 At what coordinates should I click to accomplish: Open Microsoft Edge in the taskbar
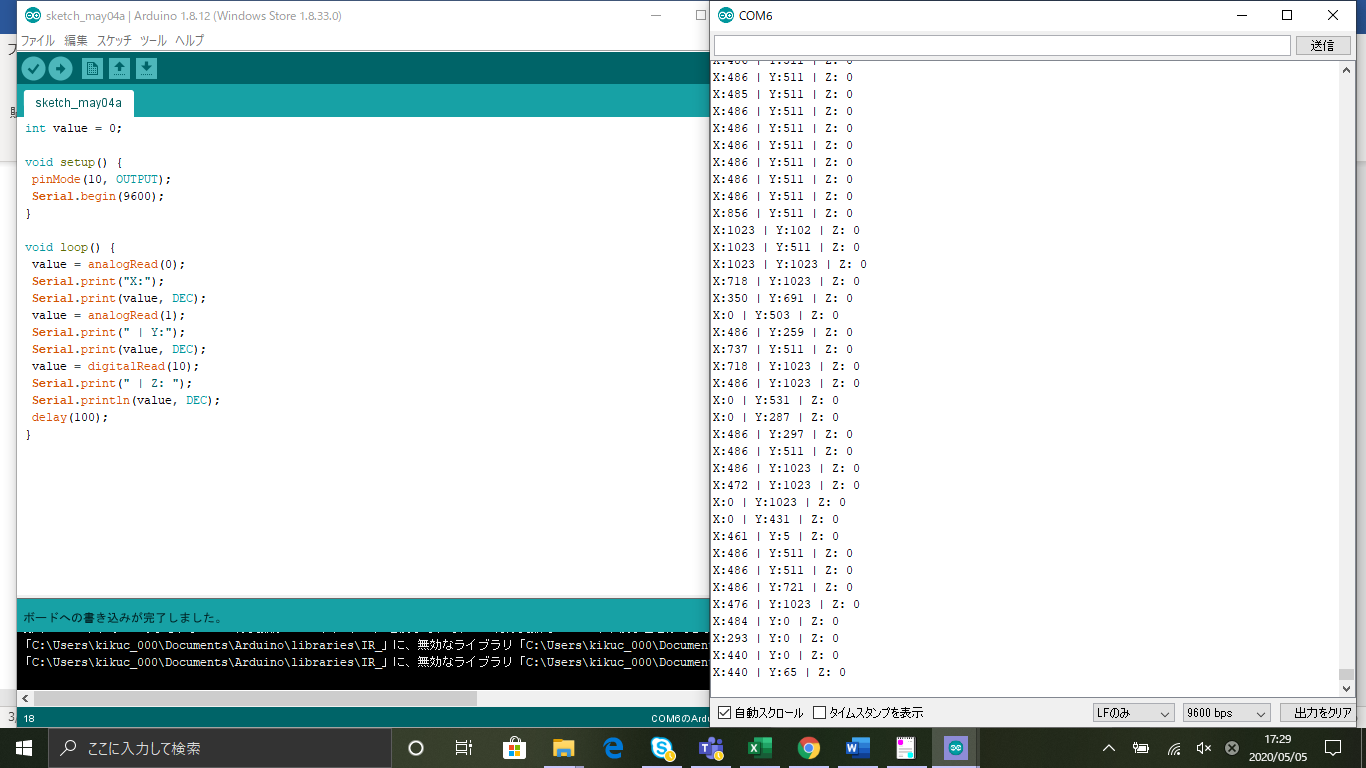coord(613,748)
